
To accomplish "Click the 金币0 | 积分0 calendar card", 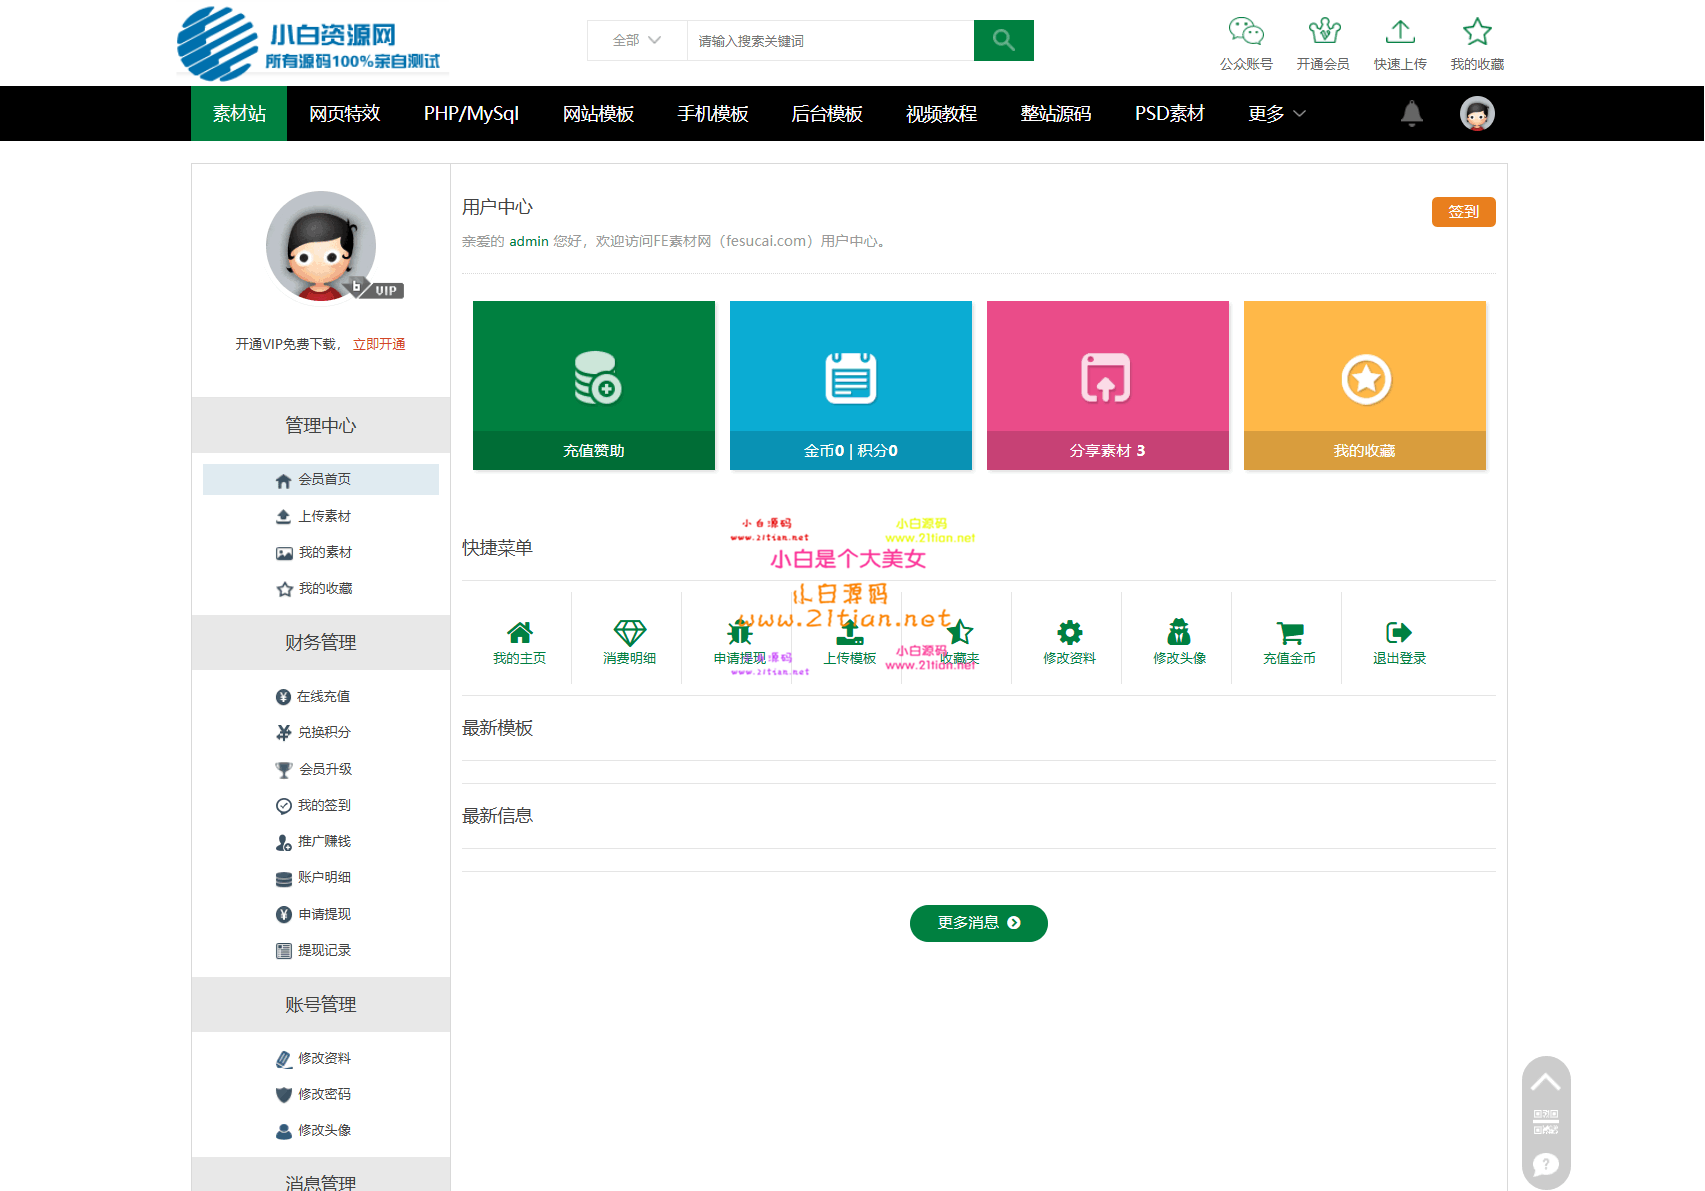I will tap(851, 385).
